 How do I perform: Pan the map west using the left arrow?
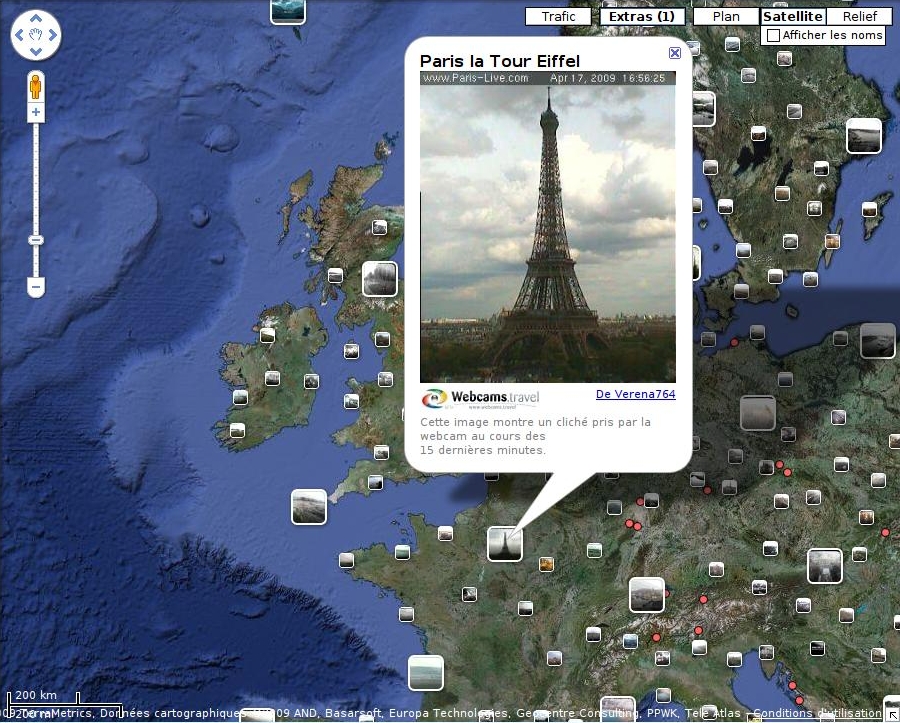[x=21, y=36]
